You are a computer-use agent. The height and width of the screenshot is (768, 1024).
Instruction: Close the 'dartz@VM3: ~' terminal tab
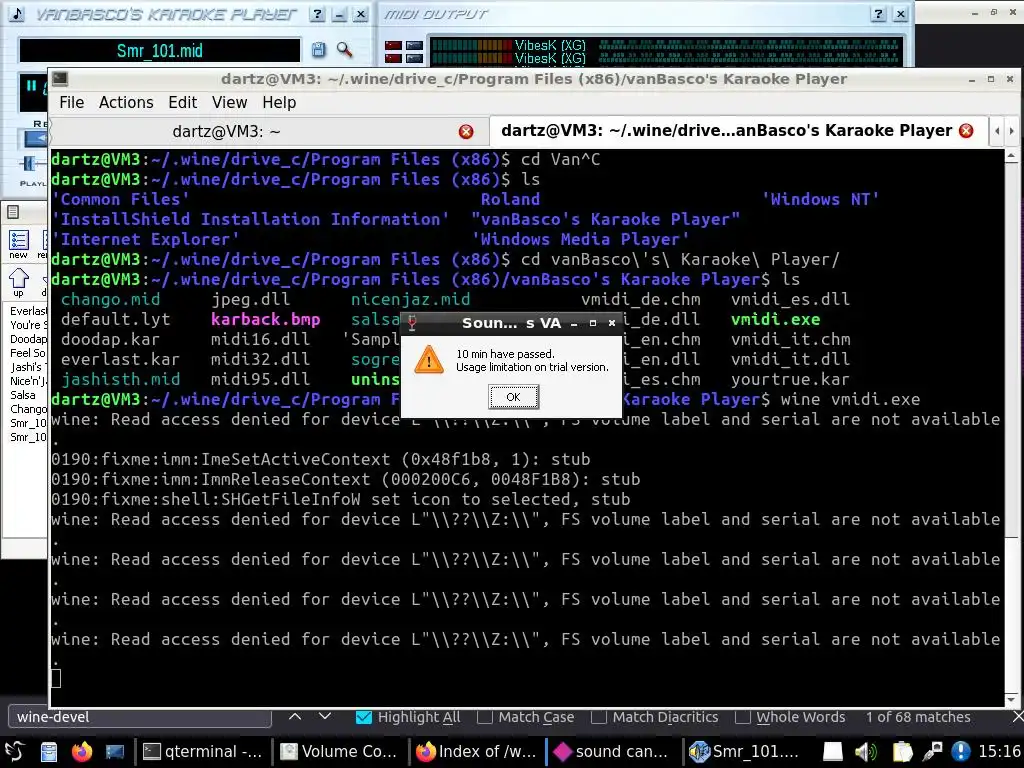pyautogui.click(x=466, y=131)
